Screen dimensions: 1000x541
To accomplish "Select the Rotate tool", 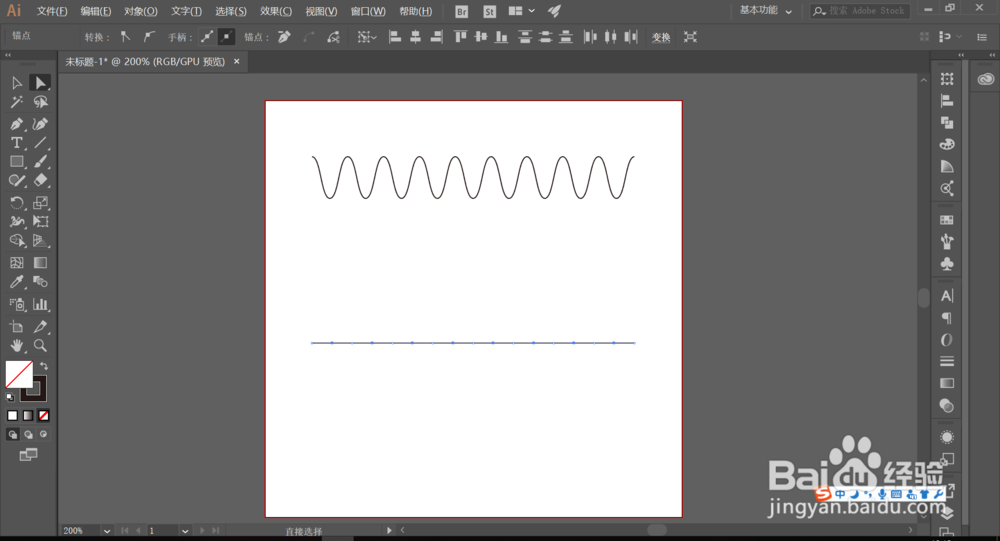I will click(x=17, y=203).
